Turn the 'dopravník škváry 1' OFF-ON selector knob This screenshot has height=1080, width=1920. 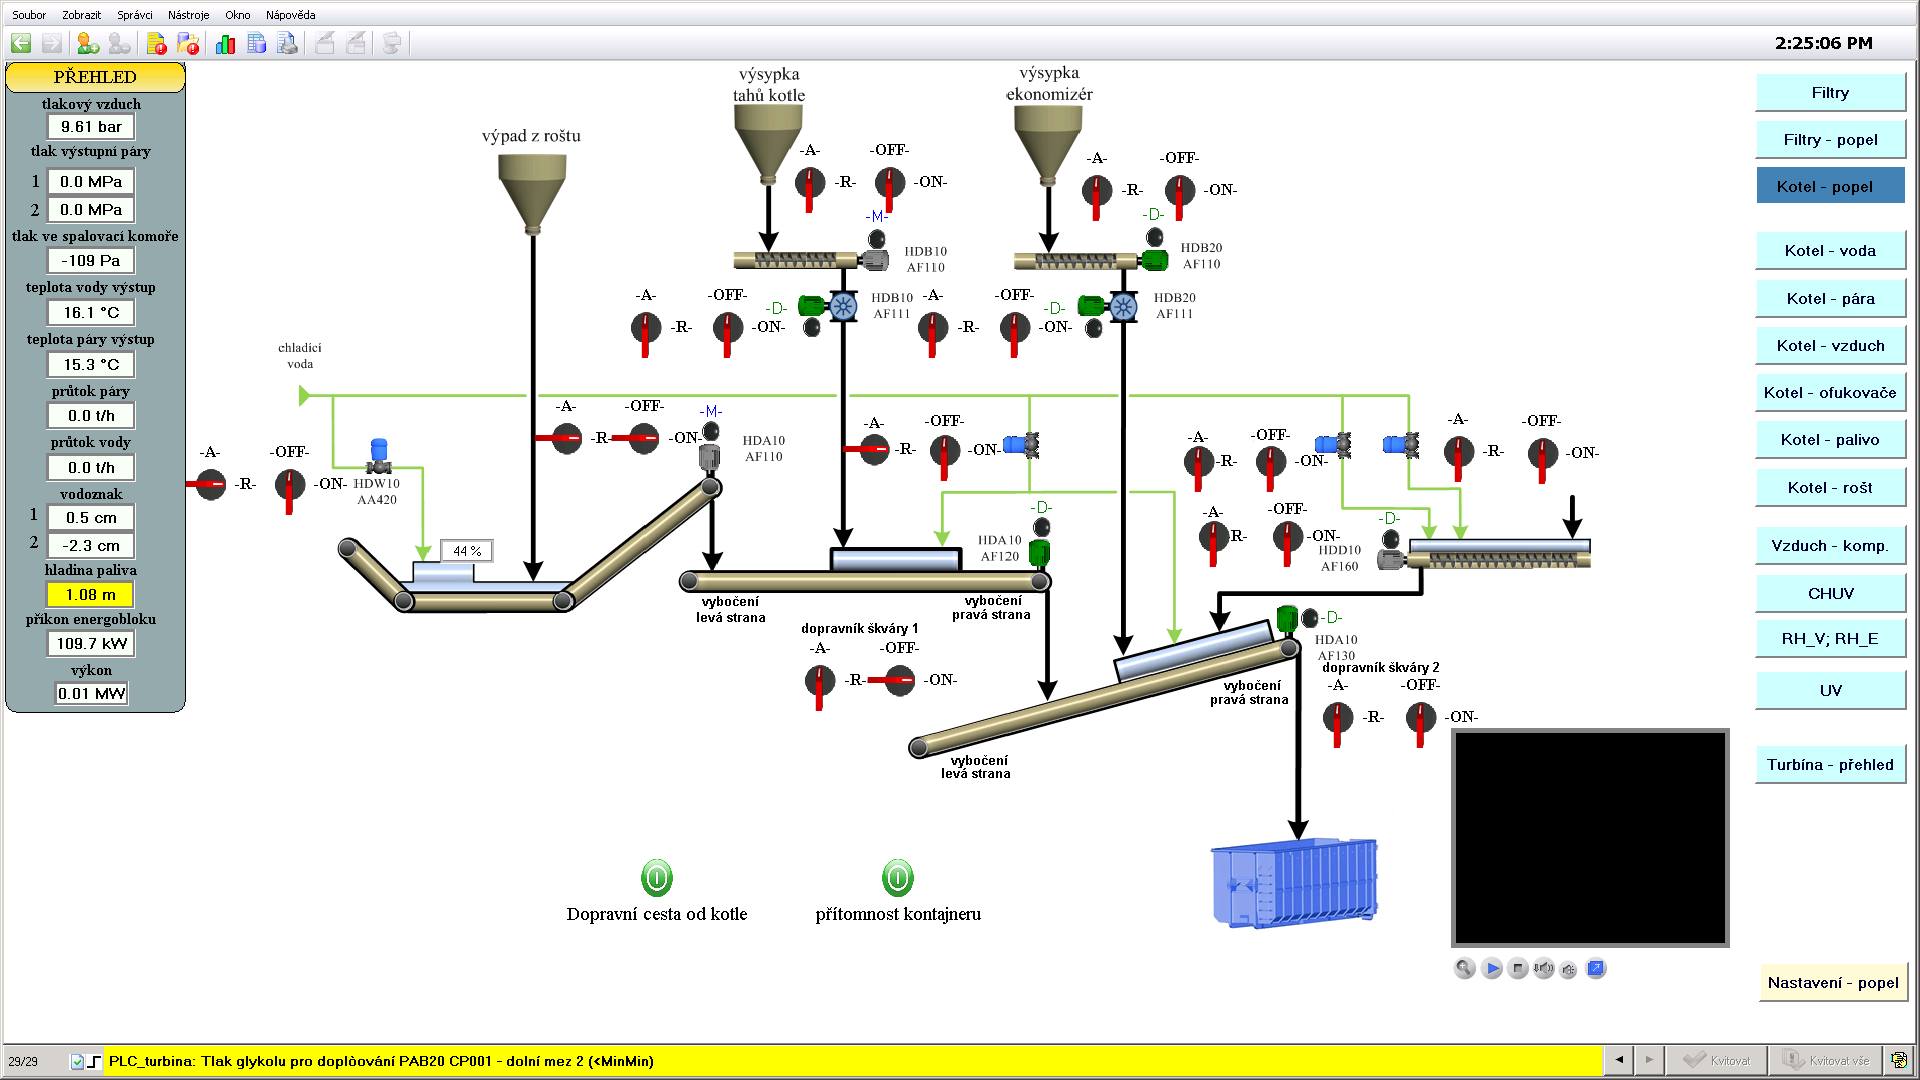(x=900, y=680)
